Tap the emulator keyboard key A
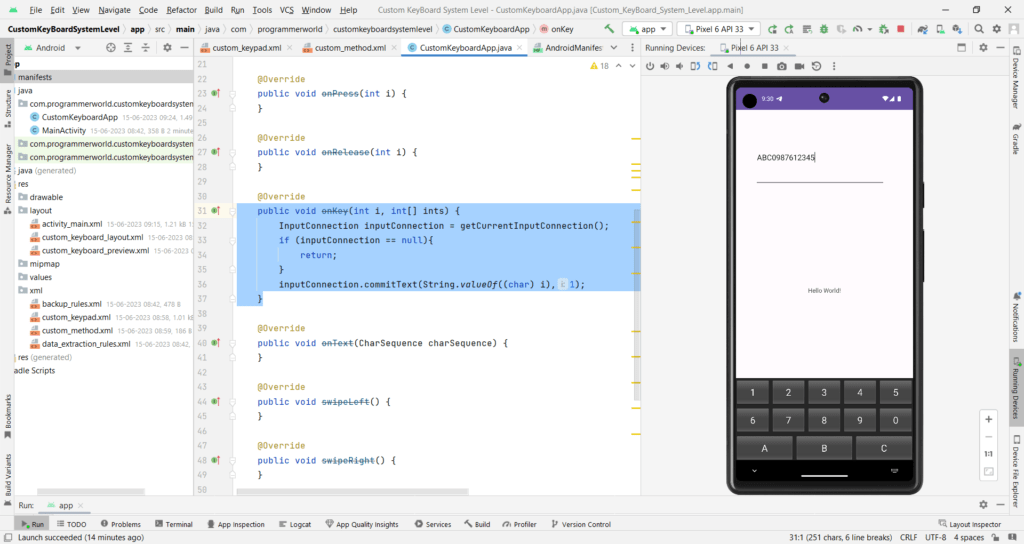This screenshot has width=1024, height=544. (764, 448)
